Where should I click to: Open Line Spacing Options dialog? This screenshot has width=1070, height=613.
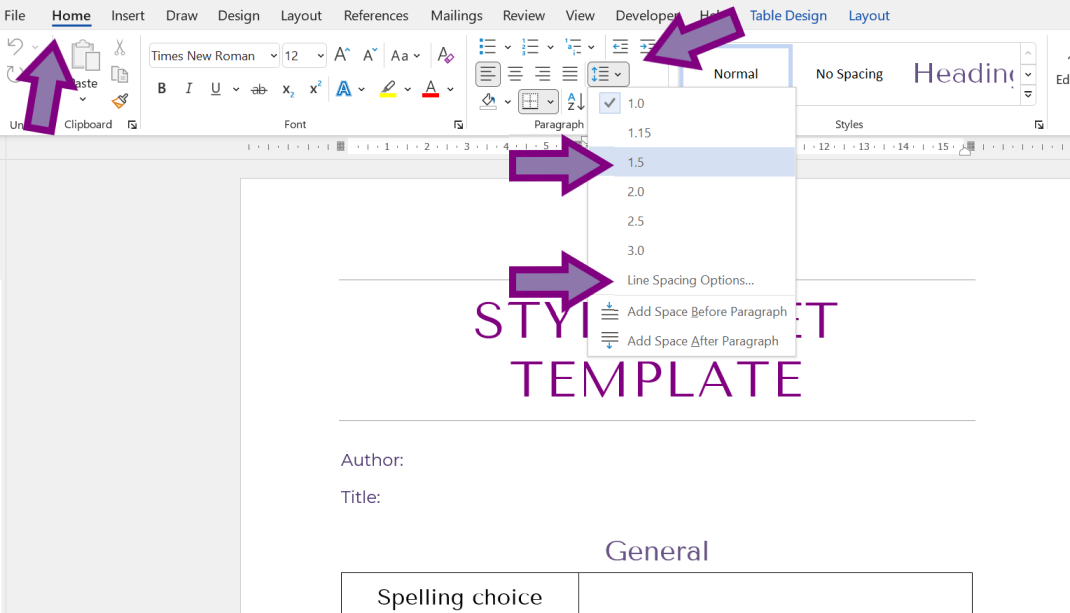690,280
